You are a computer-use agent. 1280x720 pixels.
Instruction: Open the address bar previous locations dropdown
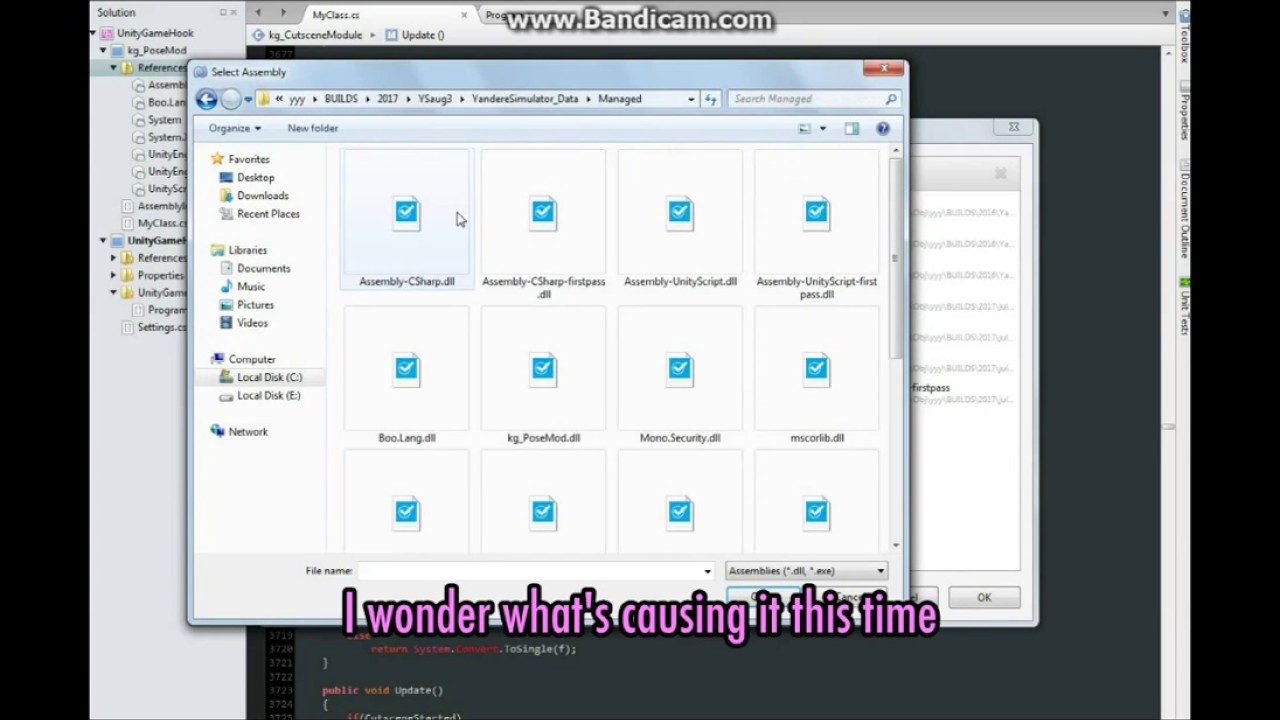[x=691, y=99]
